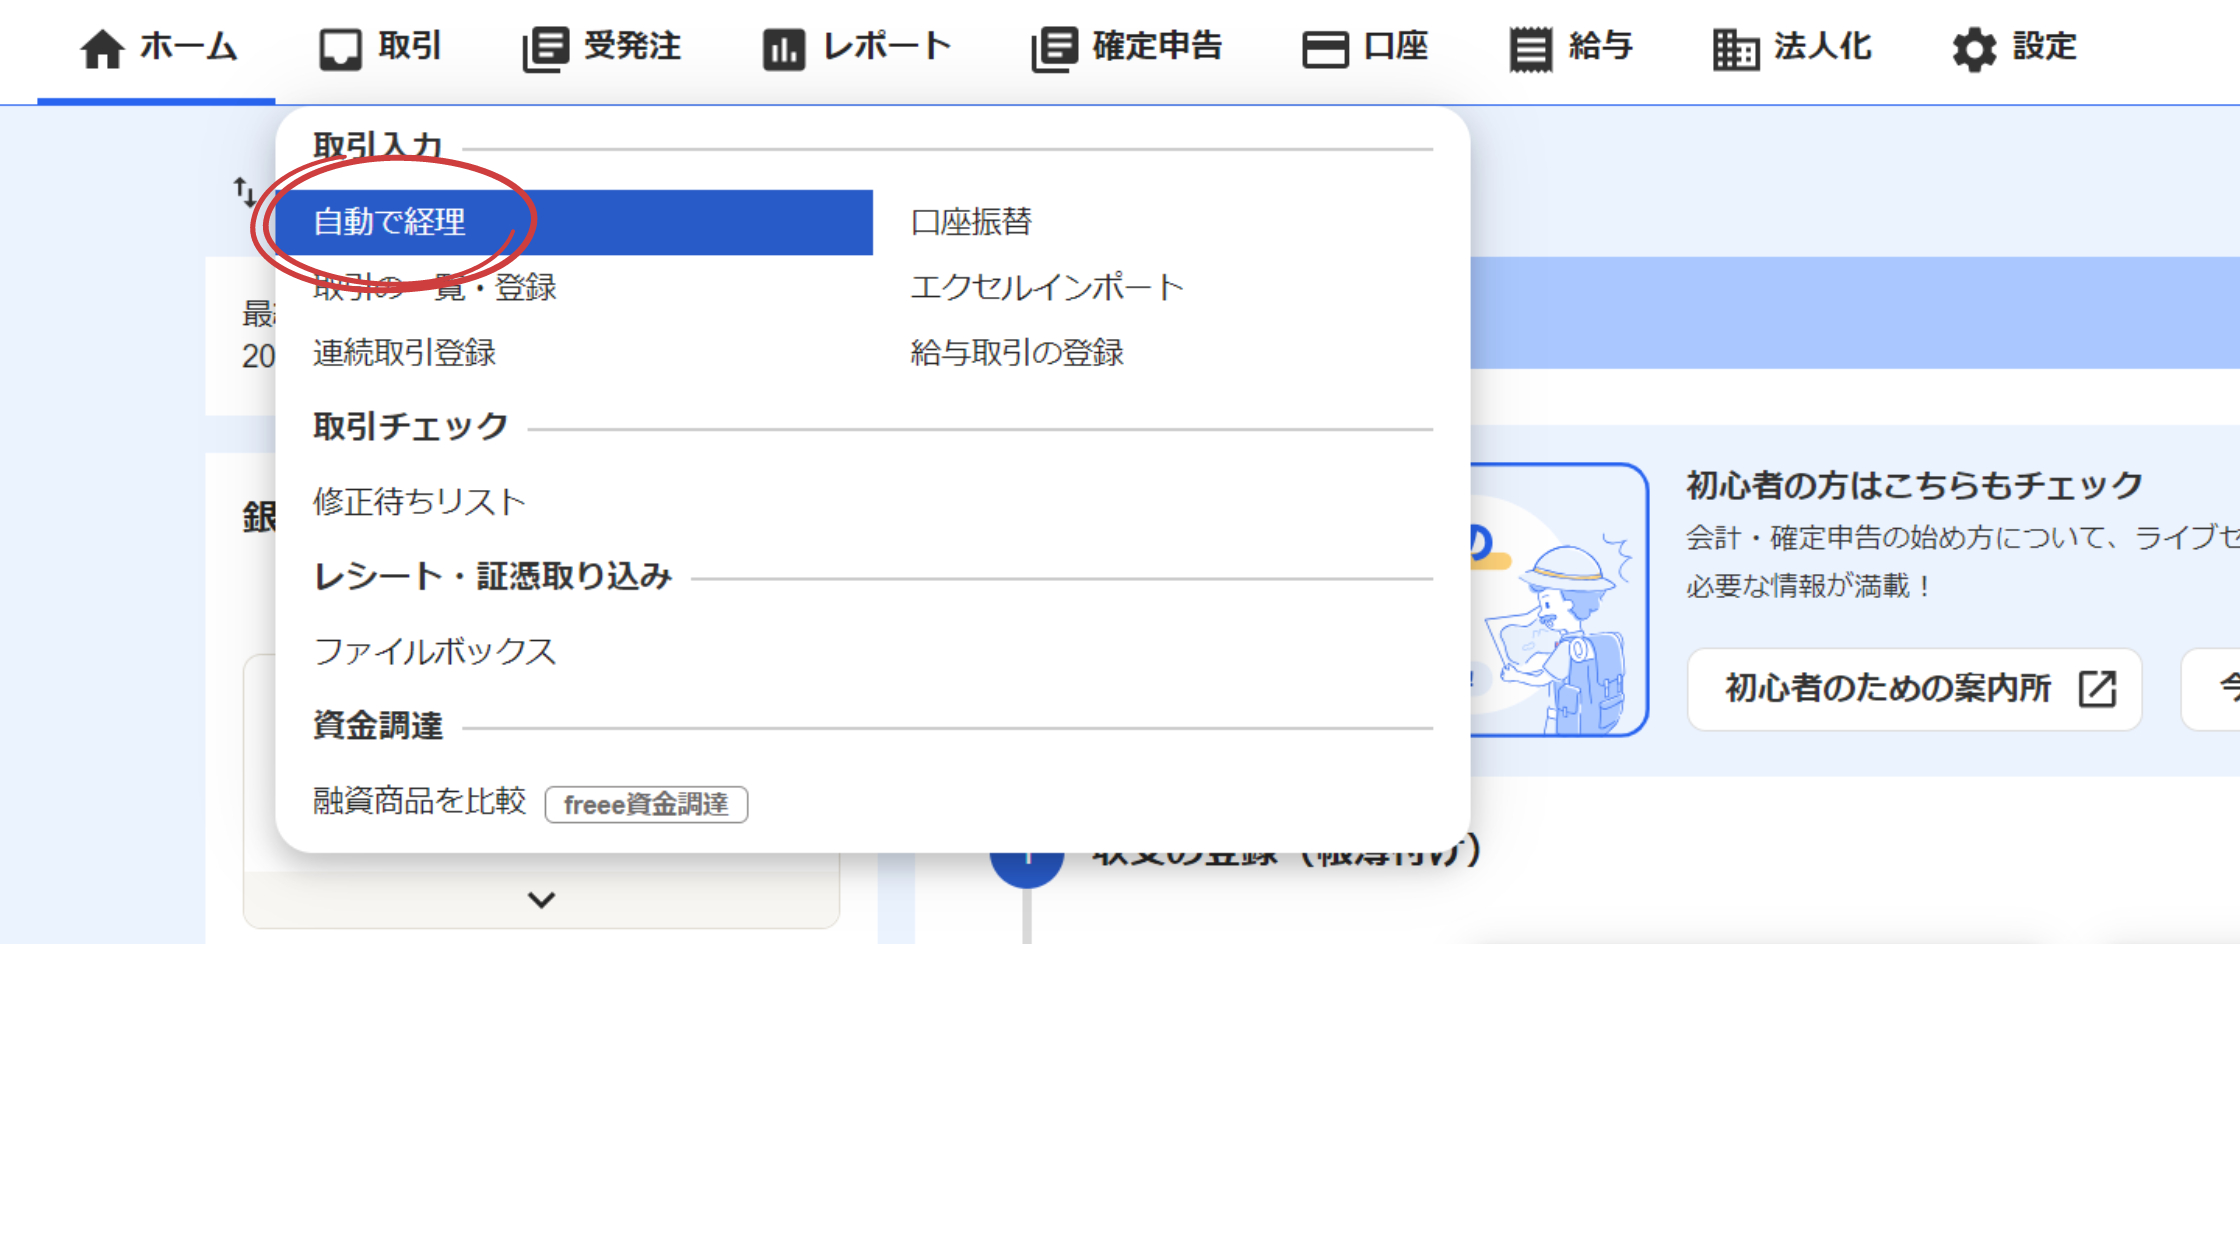The image size is (2240, 1260).
Task: Click the 法人化 building icon
Action: point(1735,48)
